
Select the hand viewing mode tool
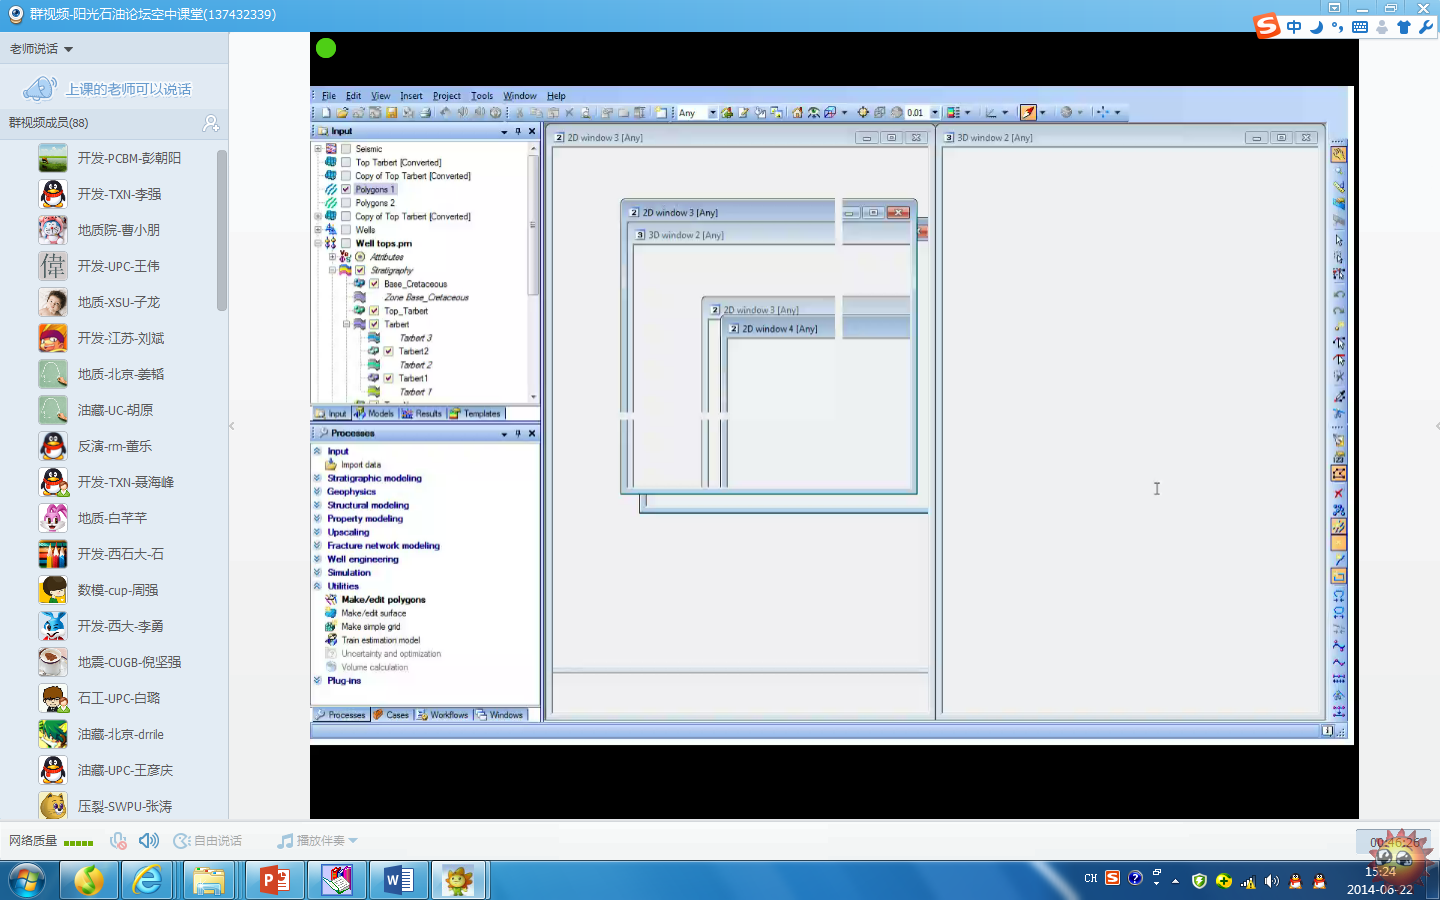tap(1338, 155)
